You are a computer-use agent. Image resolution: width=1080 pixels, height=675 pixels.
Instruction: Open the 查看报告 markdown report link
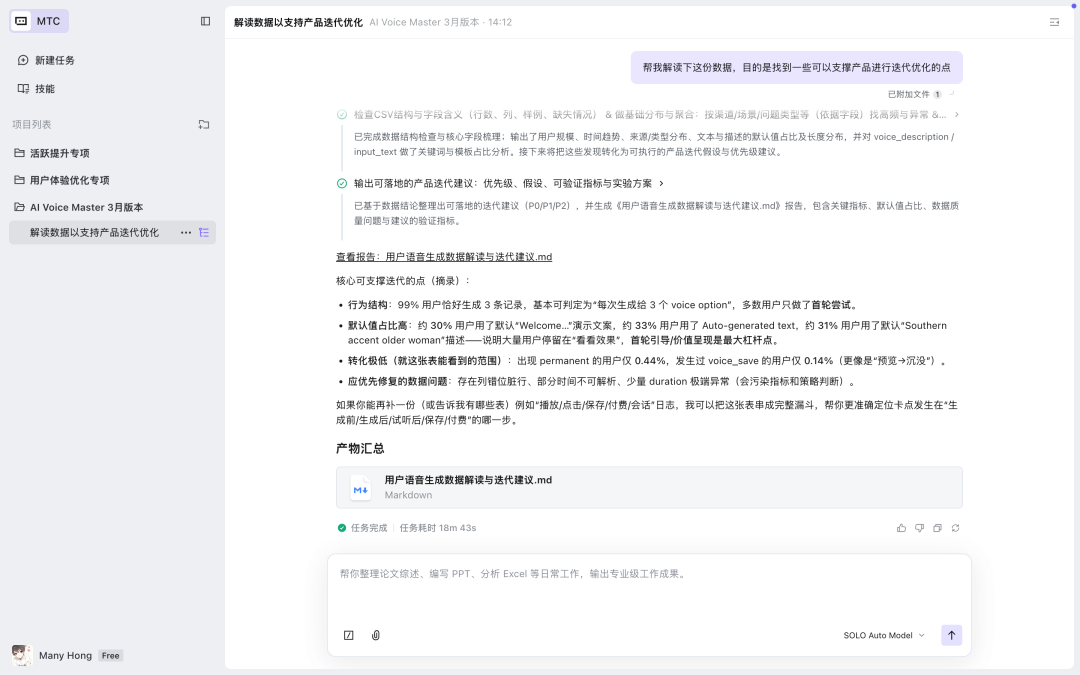coord(445,257)
